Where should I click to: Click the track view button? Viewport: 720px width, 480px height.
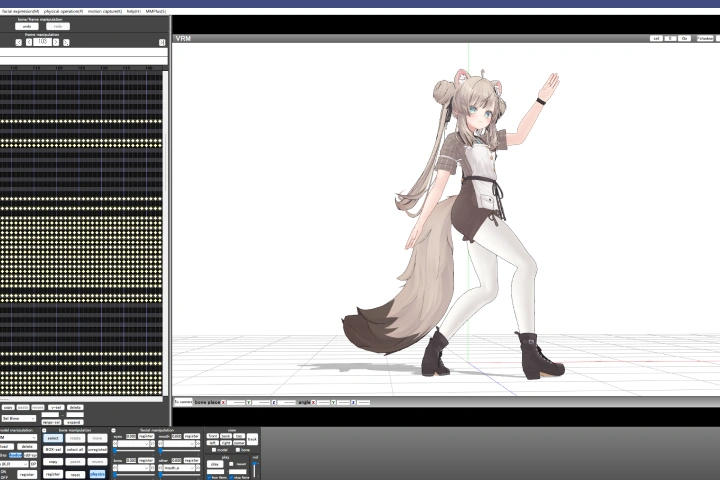click(x=252, y=439)
